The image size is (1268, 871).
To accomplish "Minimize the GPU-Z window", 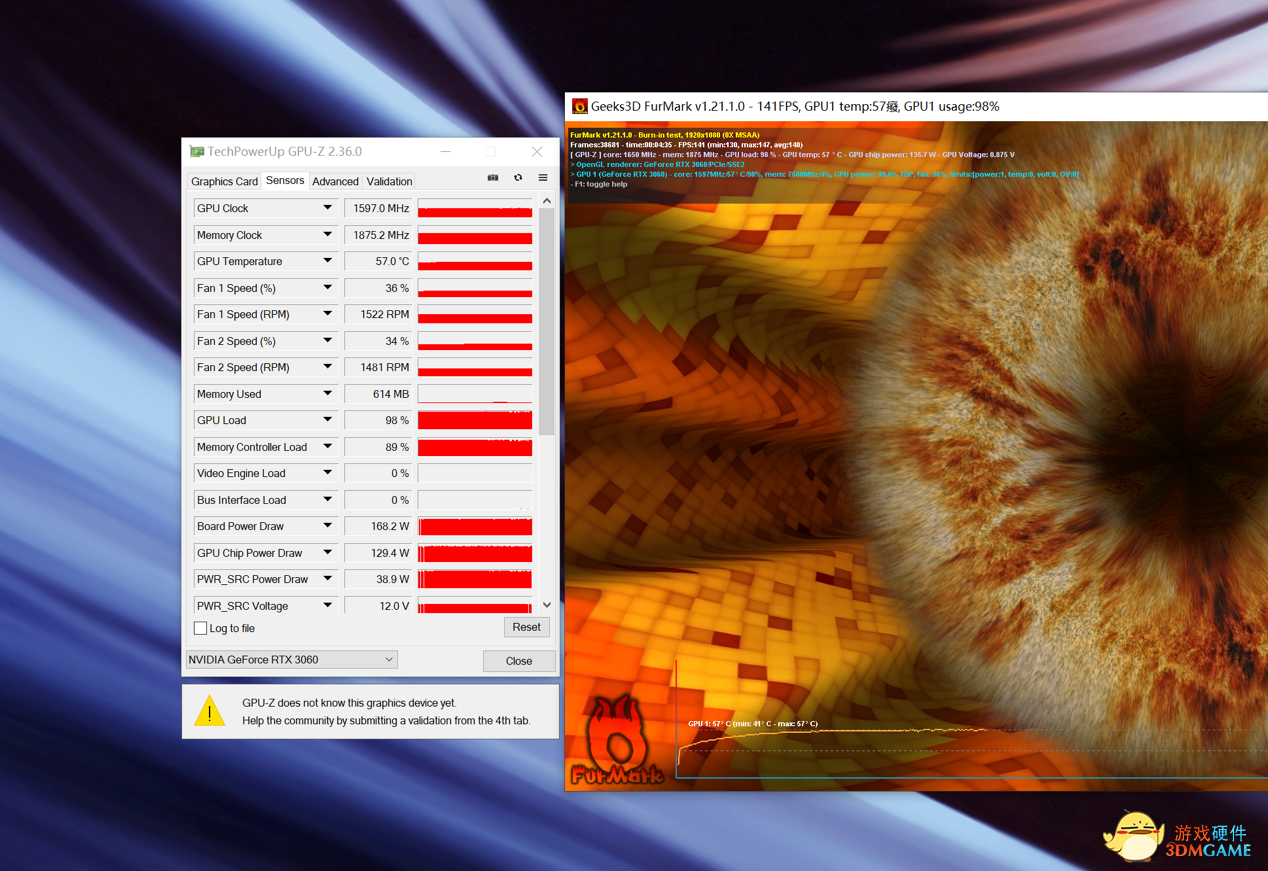I will [x=445, y=152].
